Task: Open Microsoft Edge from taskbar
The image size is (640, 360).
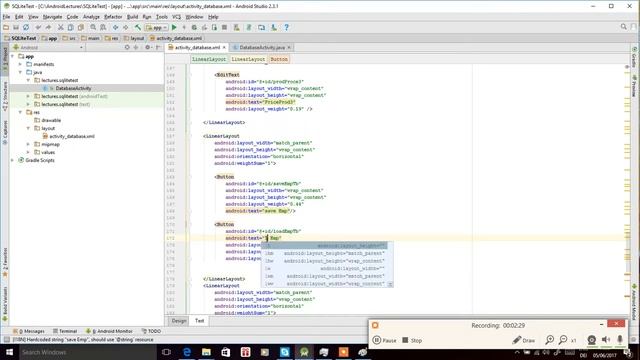Action: pos(187,352)
